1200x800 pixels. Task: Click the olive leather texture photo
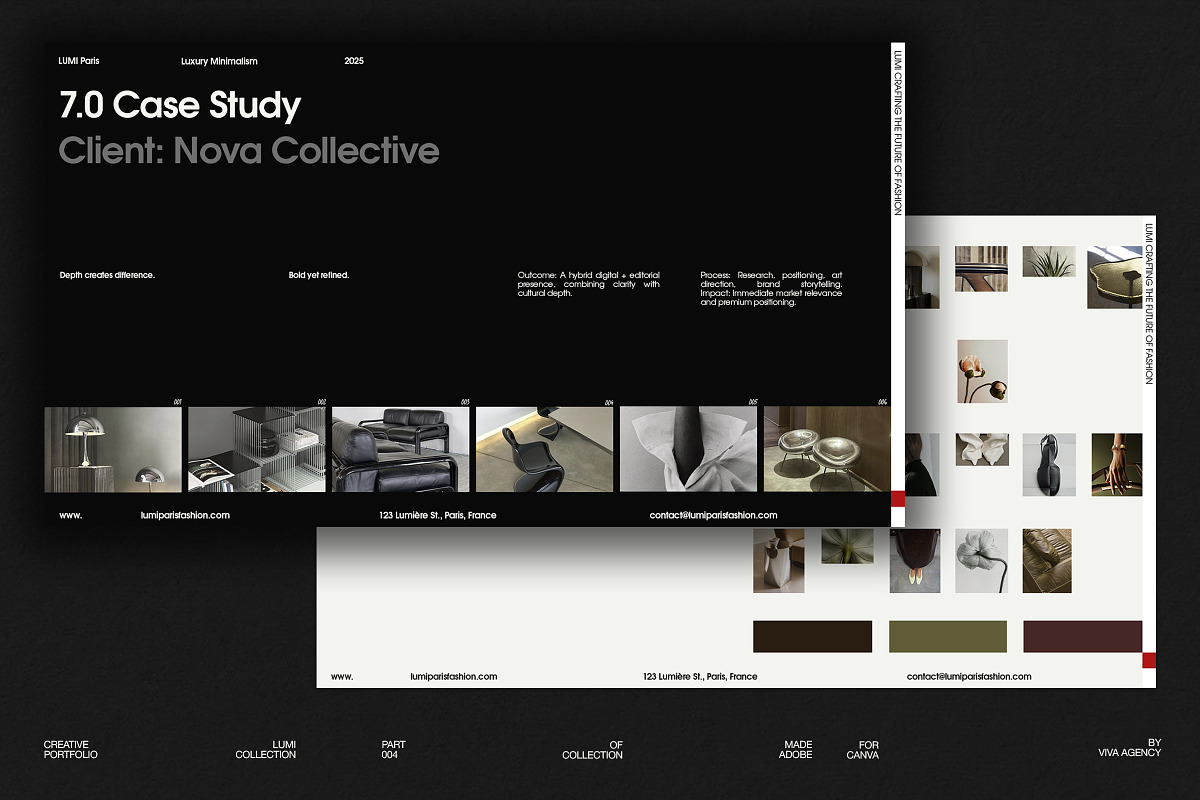[x=1047, y=561]
